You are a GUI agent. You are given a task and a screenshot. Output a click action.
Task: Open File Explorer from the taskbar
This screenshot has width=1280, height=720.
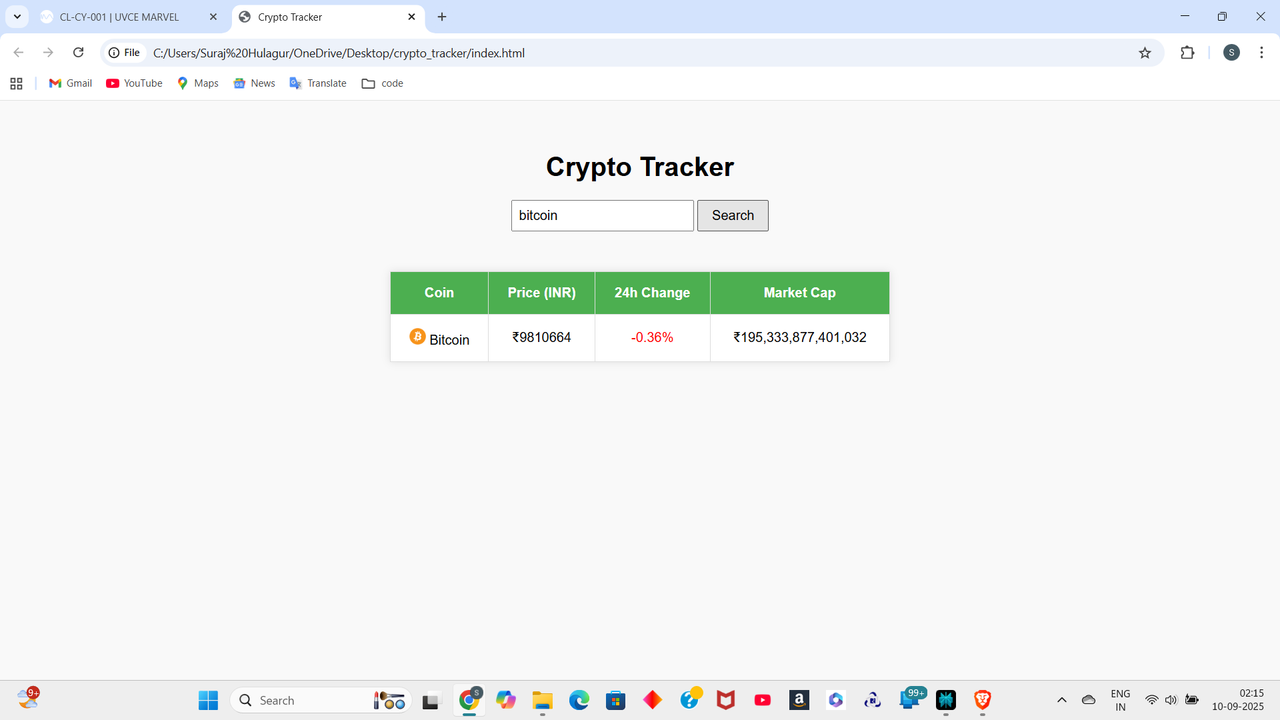[542, 700]
